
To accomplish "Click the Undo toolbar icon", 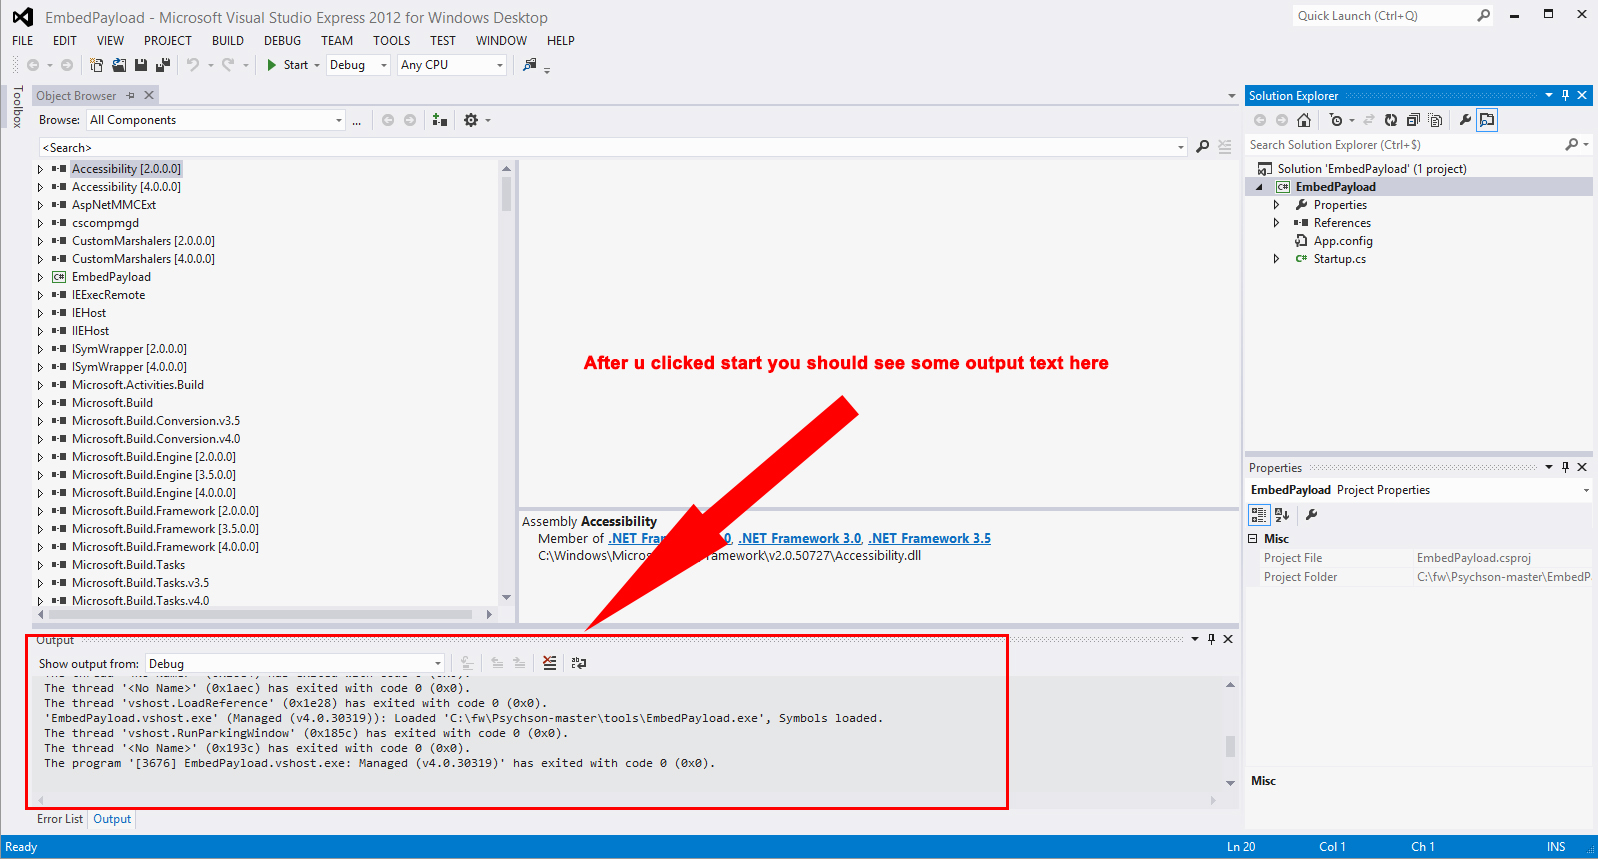I will pos(193,65).
